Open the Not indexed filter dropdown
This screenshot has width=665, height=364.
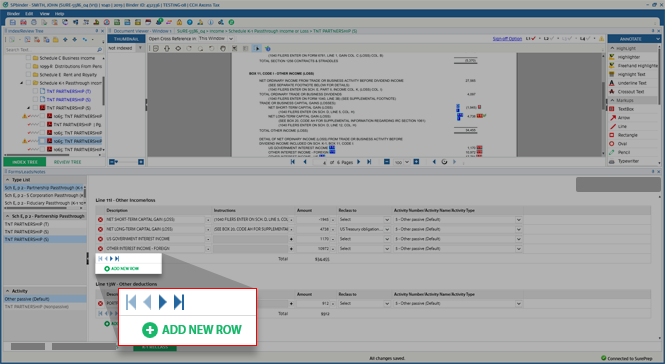[140, 48]
